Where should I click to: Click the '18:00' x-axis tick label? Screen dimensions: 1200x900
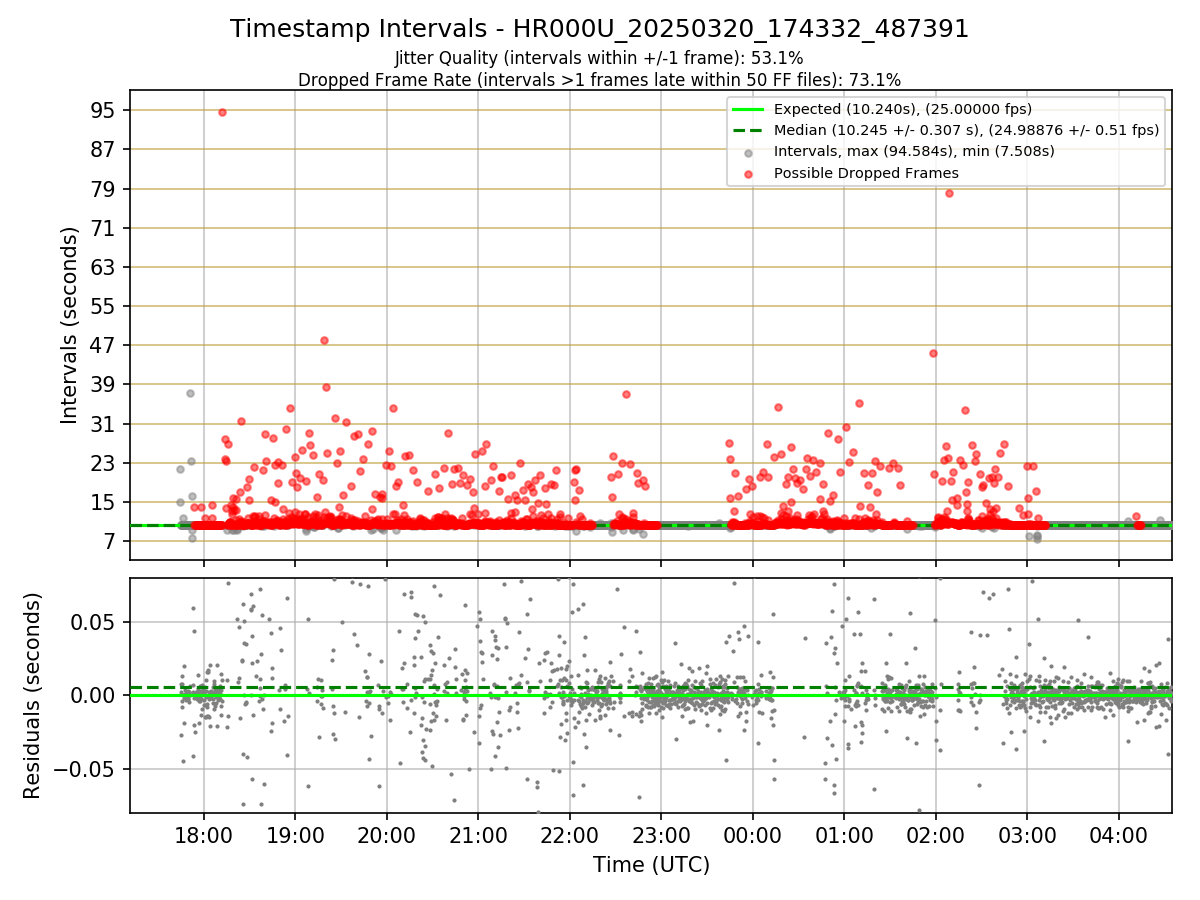click(204, 835)
